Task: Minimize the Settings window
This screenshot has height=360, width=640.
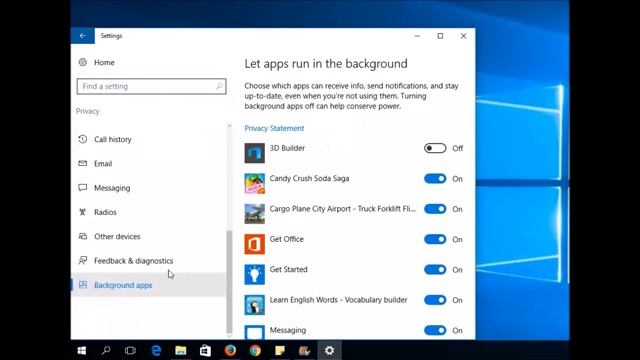Action: [x=417, y=36]
